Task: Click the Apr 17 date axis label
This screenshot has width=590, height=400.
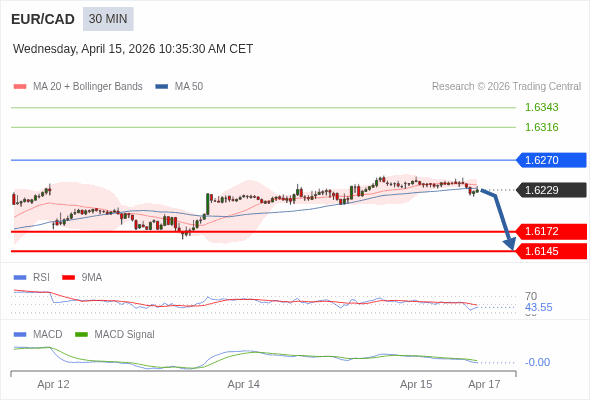Action: (484, 385)
